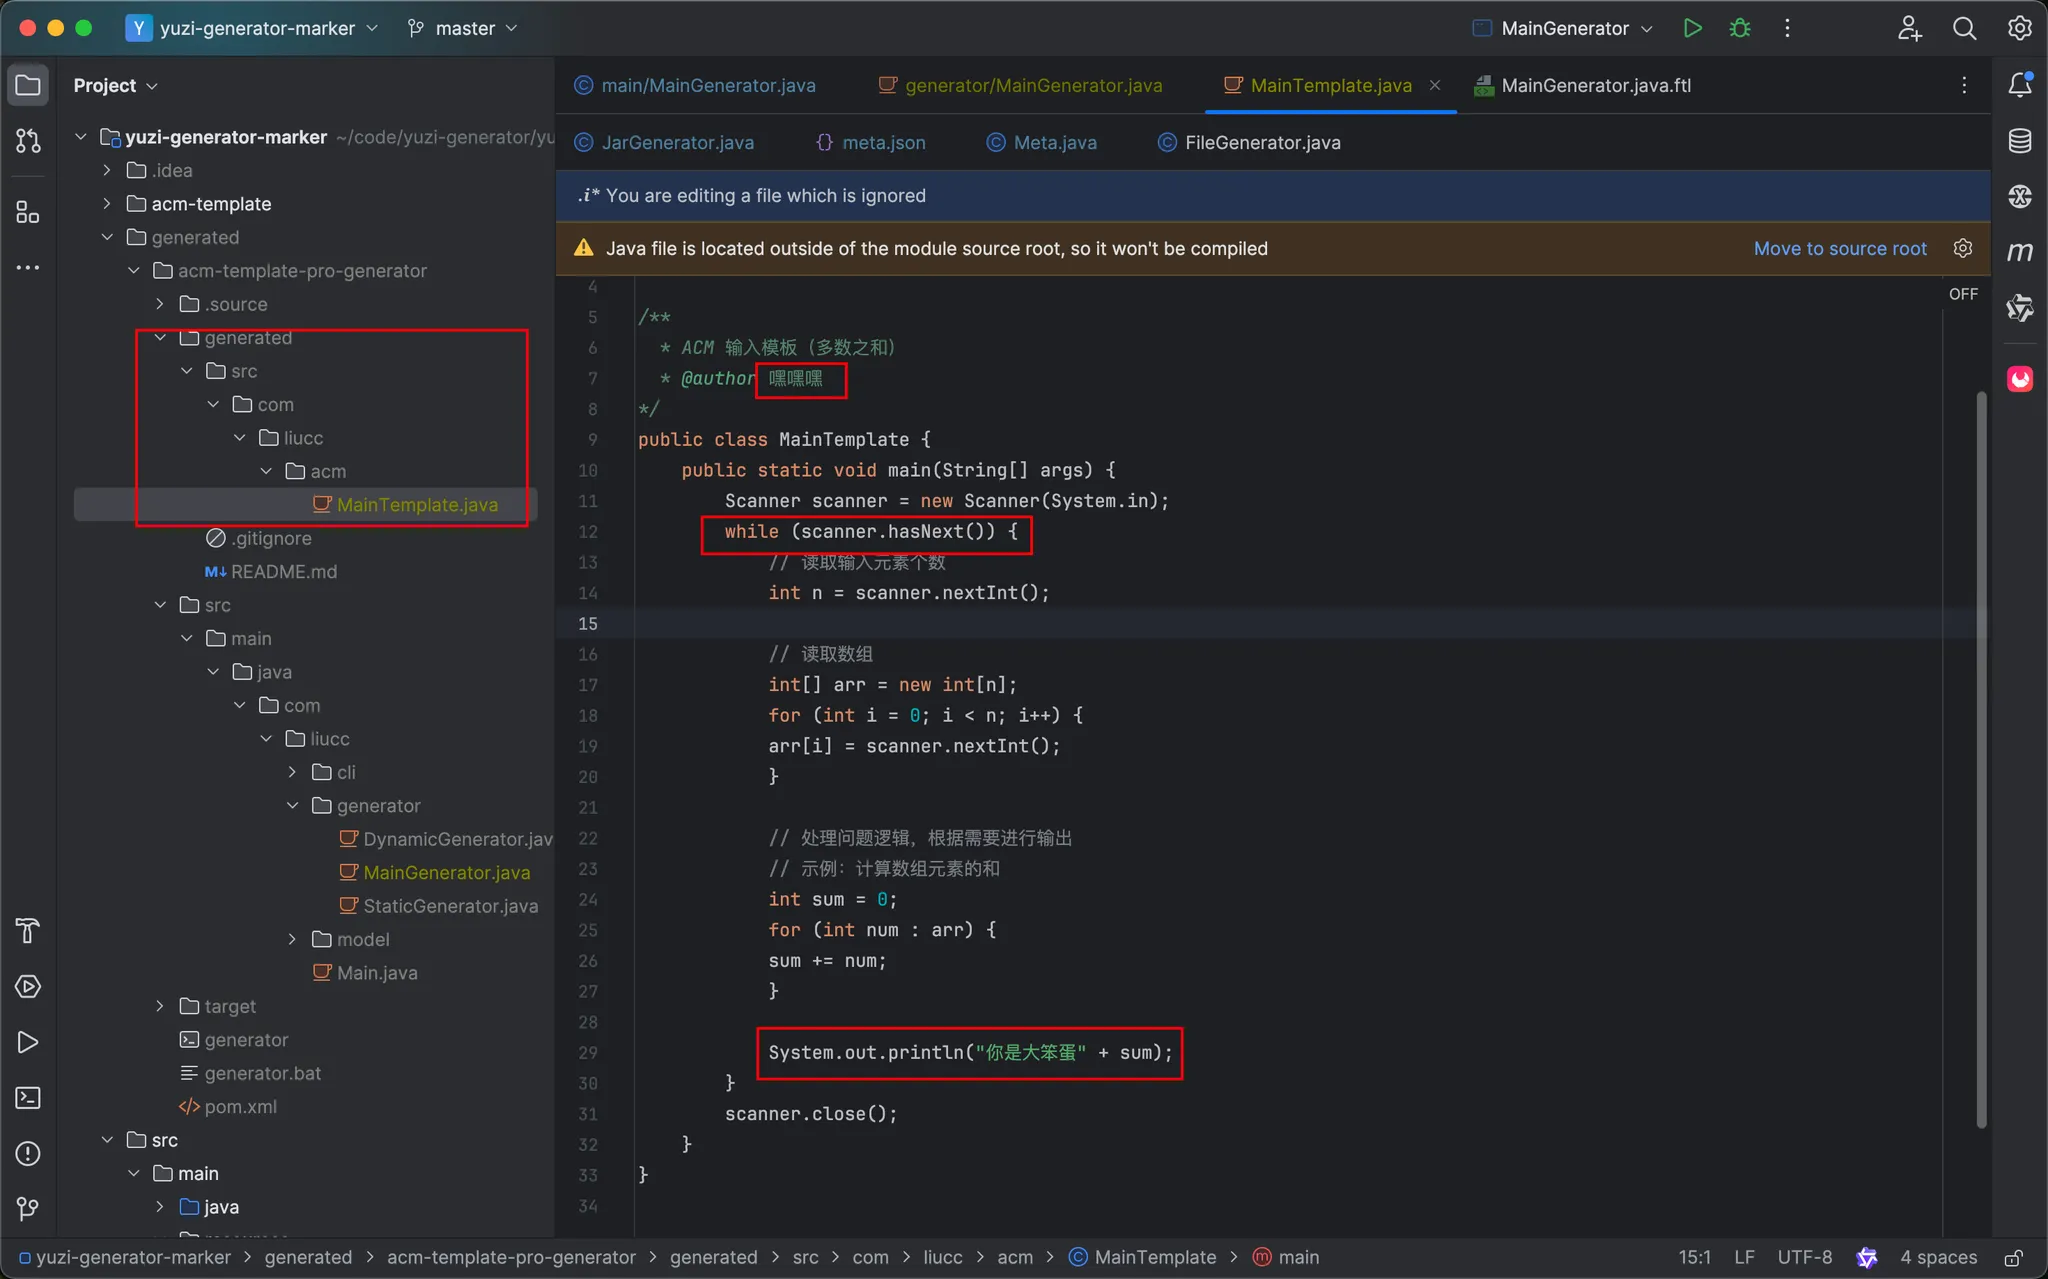Open the Problems tool window icon

click(28, 1153)
